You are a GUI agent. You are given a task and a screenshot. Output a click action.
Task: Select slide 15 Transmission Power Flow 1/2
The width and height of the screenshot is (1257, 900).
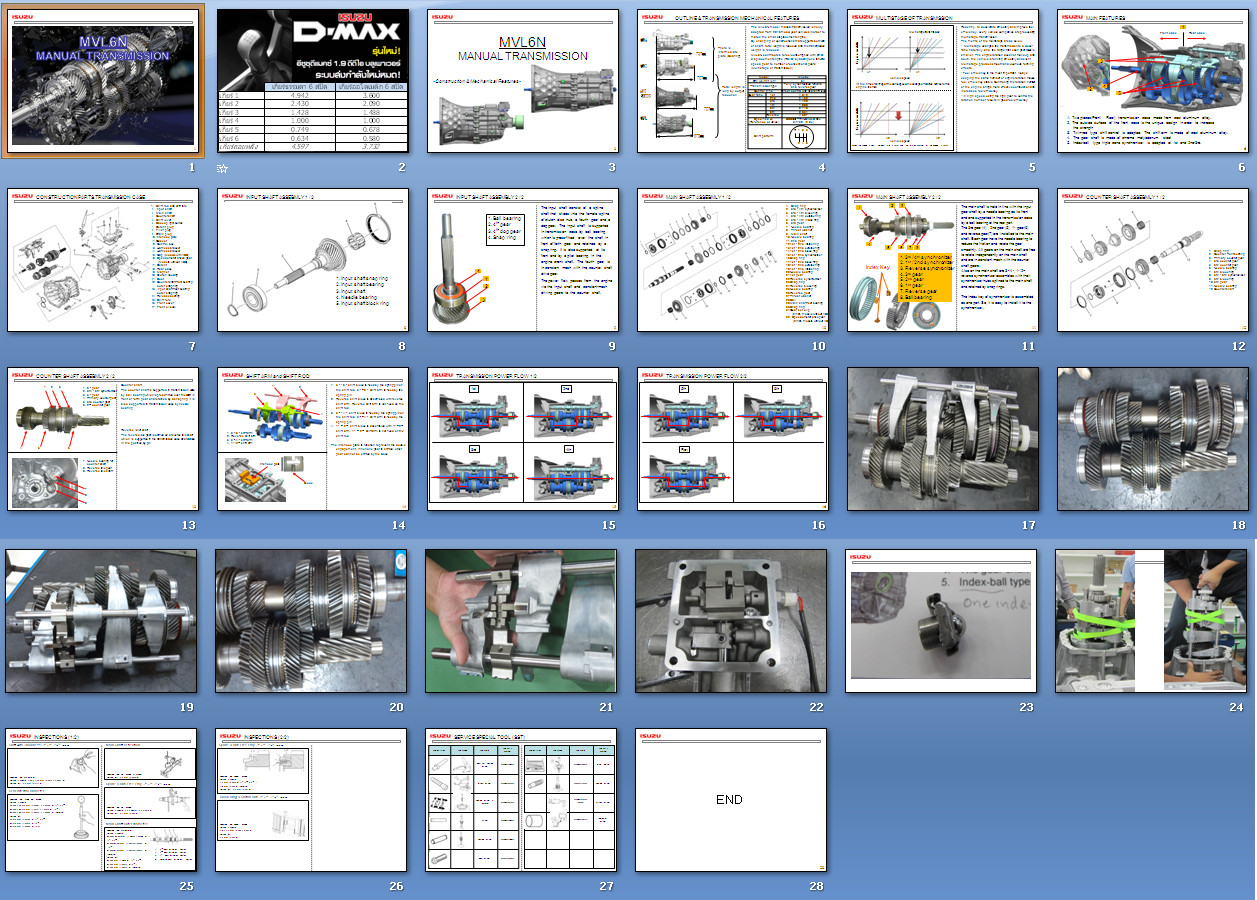(523, 439)
